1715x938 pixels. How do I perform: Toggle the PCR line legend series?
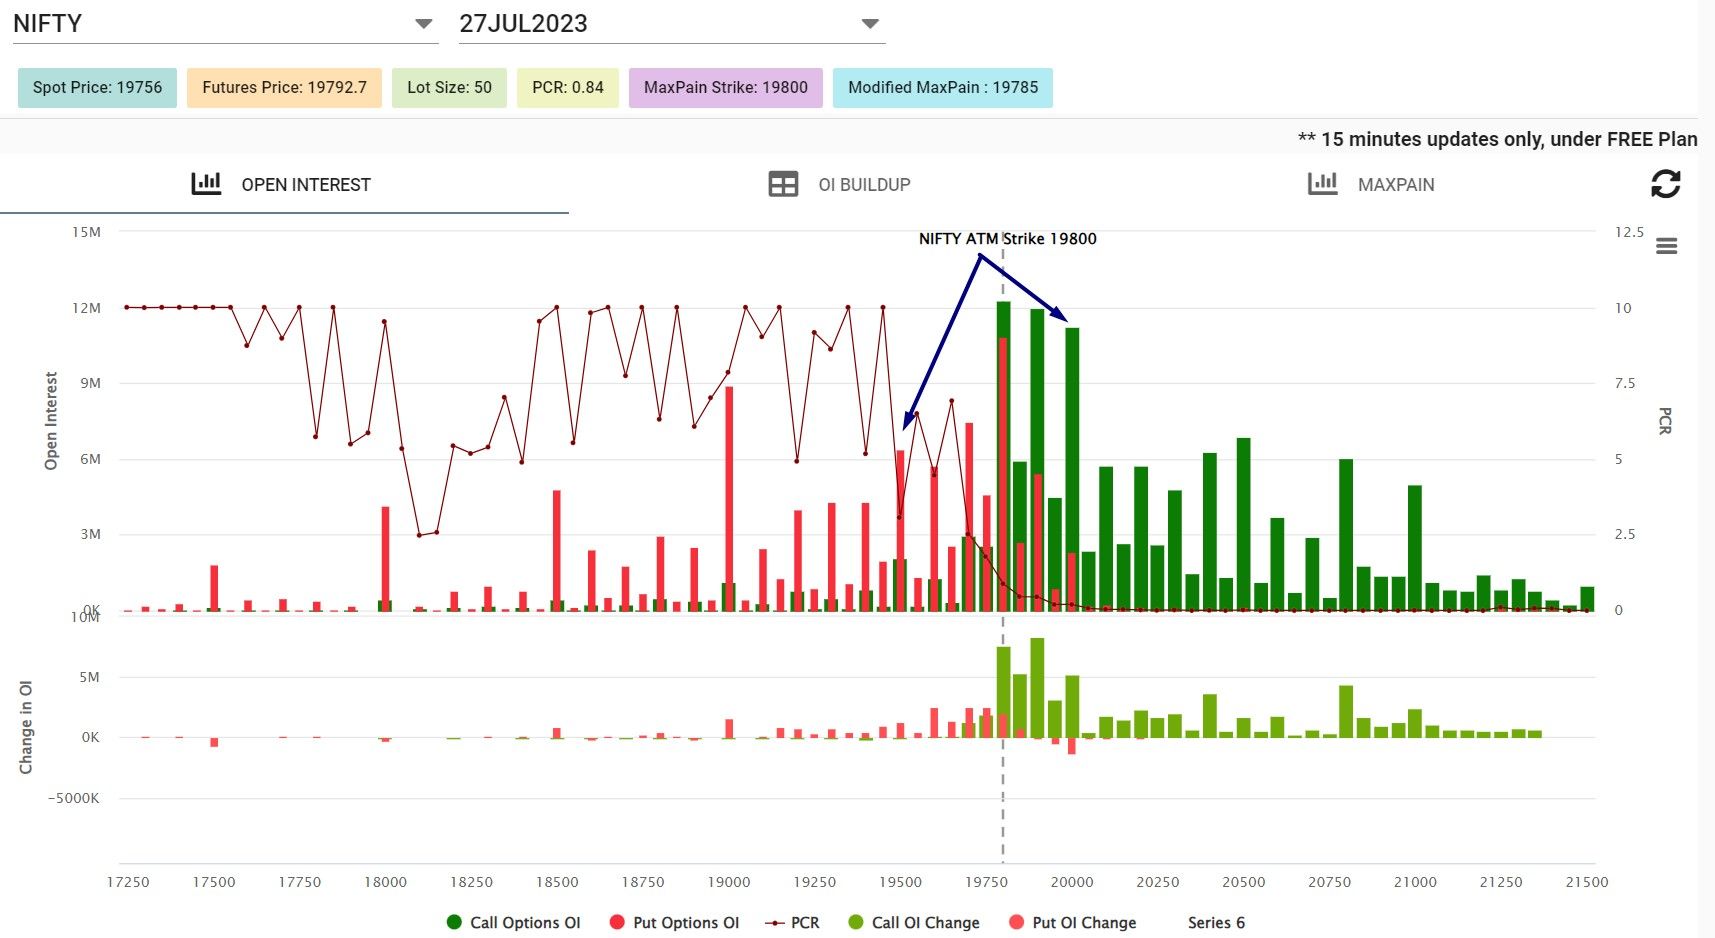pyautogui.click(x=792, y=922)
